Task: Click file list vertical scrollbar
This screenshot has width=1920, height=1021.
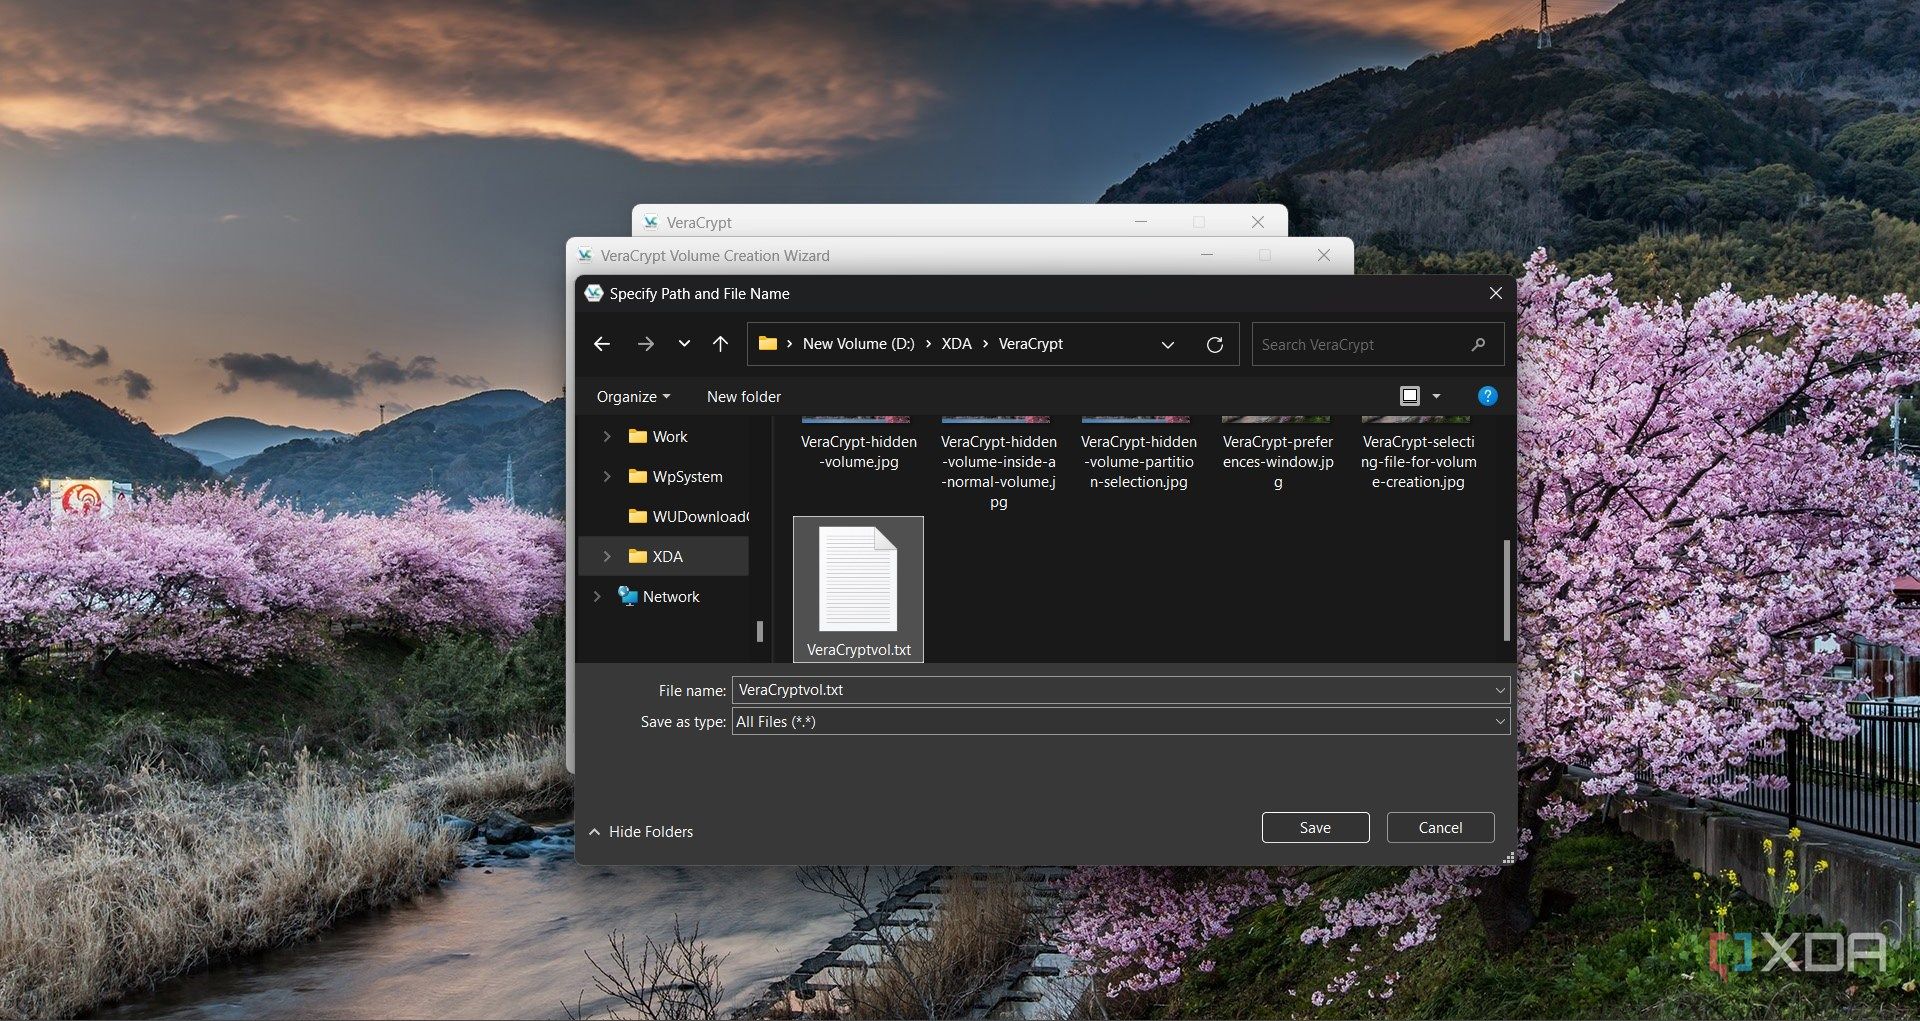Action: point(1506,590)
